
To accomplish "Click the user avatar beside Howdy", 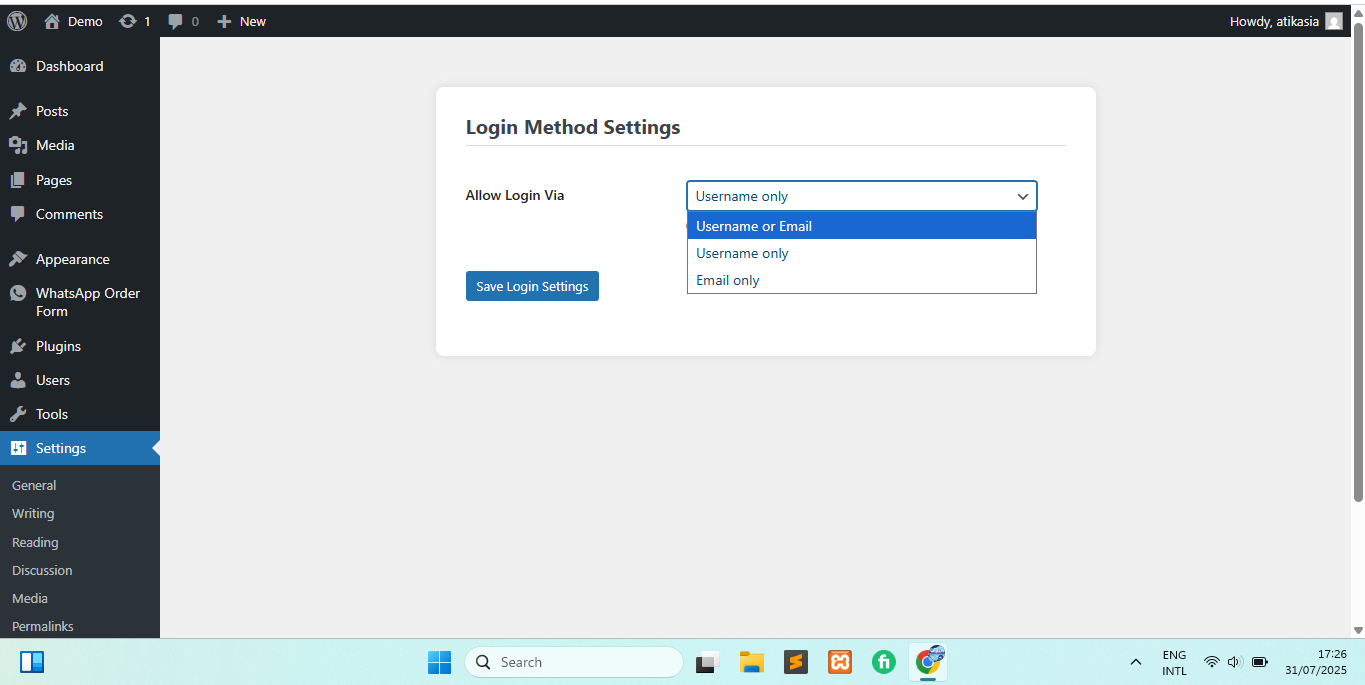I will (1334, 21).
